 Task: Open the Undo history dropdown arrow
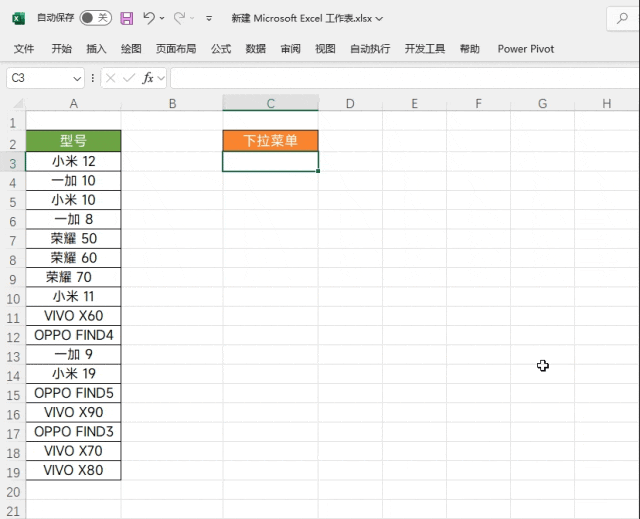click(162, 18)
